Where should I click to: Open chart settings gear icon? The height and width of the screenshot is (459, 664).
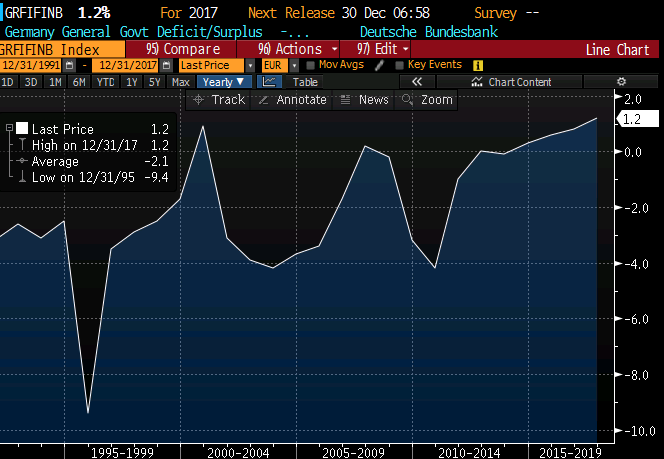click(621, 82)
